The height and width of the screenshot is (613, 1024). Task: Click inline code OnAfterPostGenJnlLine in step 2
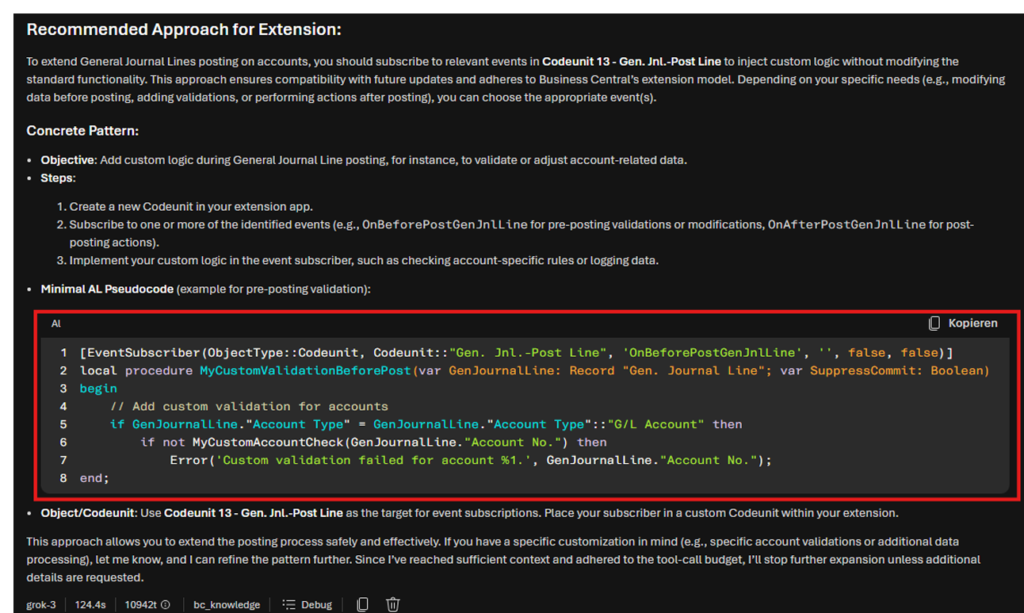tap(846, 225)
